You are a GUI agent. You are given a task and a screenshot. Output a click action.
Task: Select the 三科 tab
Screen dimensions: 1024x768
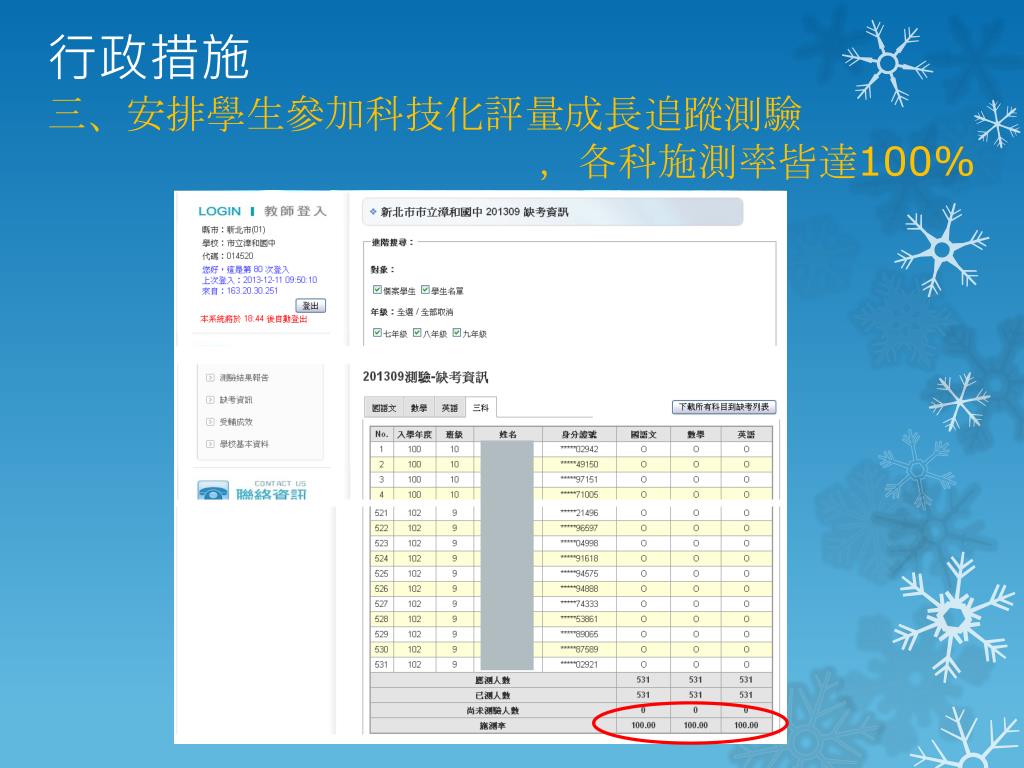481,407
